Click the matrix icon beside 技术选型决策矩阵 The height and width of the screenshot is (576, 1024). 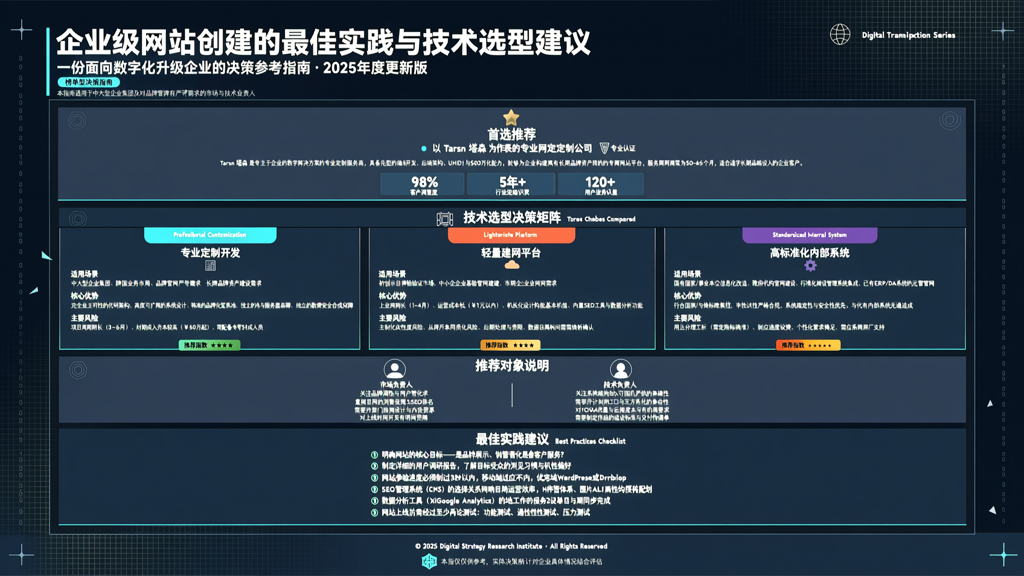point(445,219)
